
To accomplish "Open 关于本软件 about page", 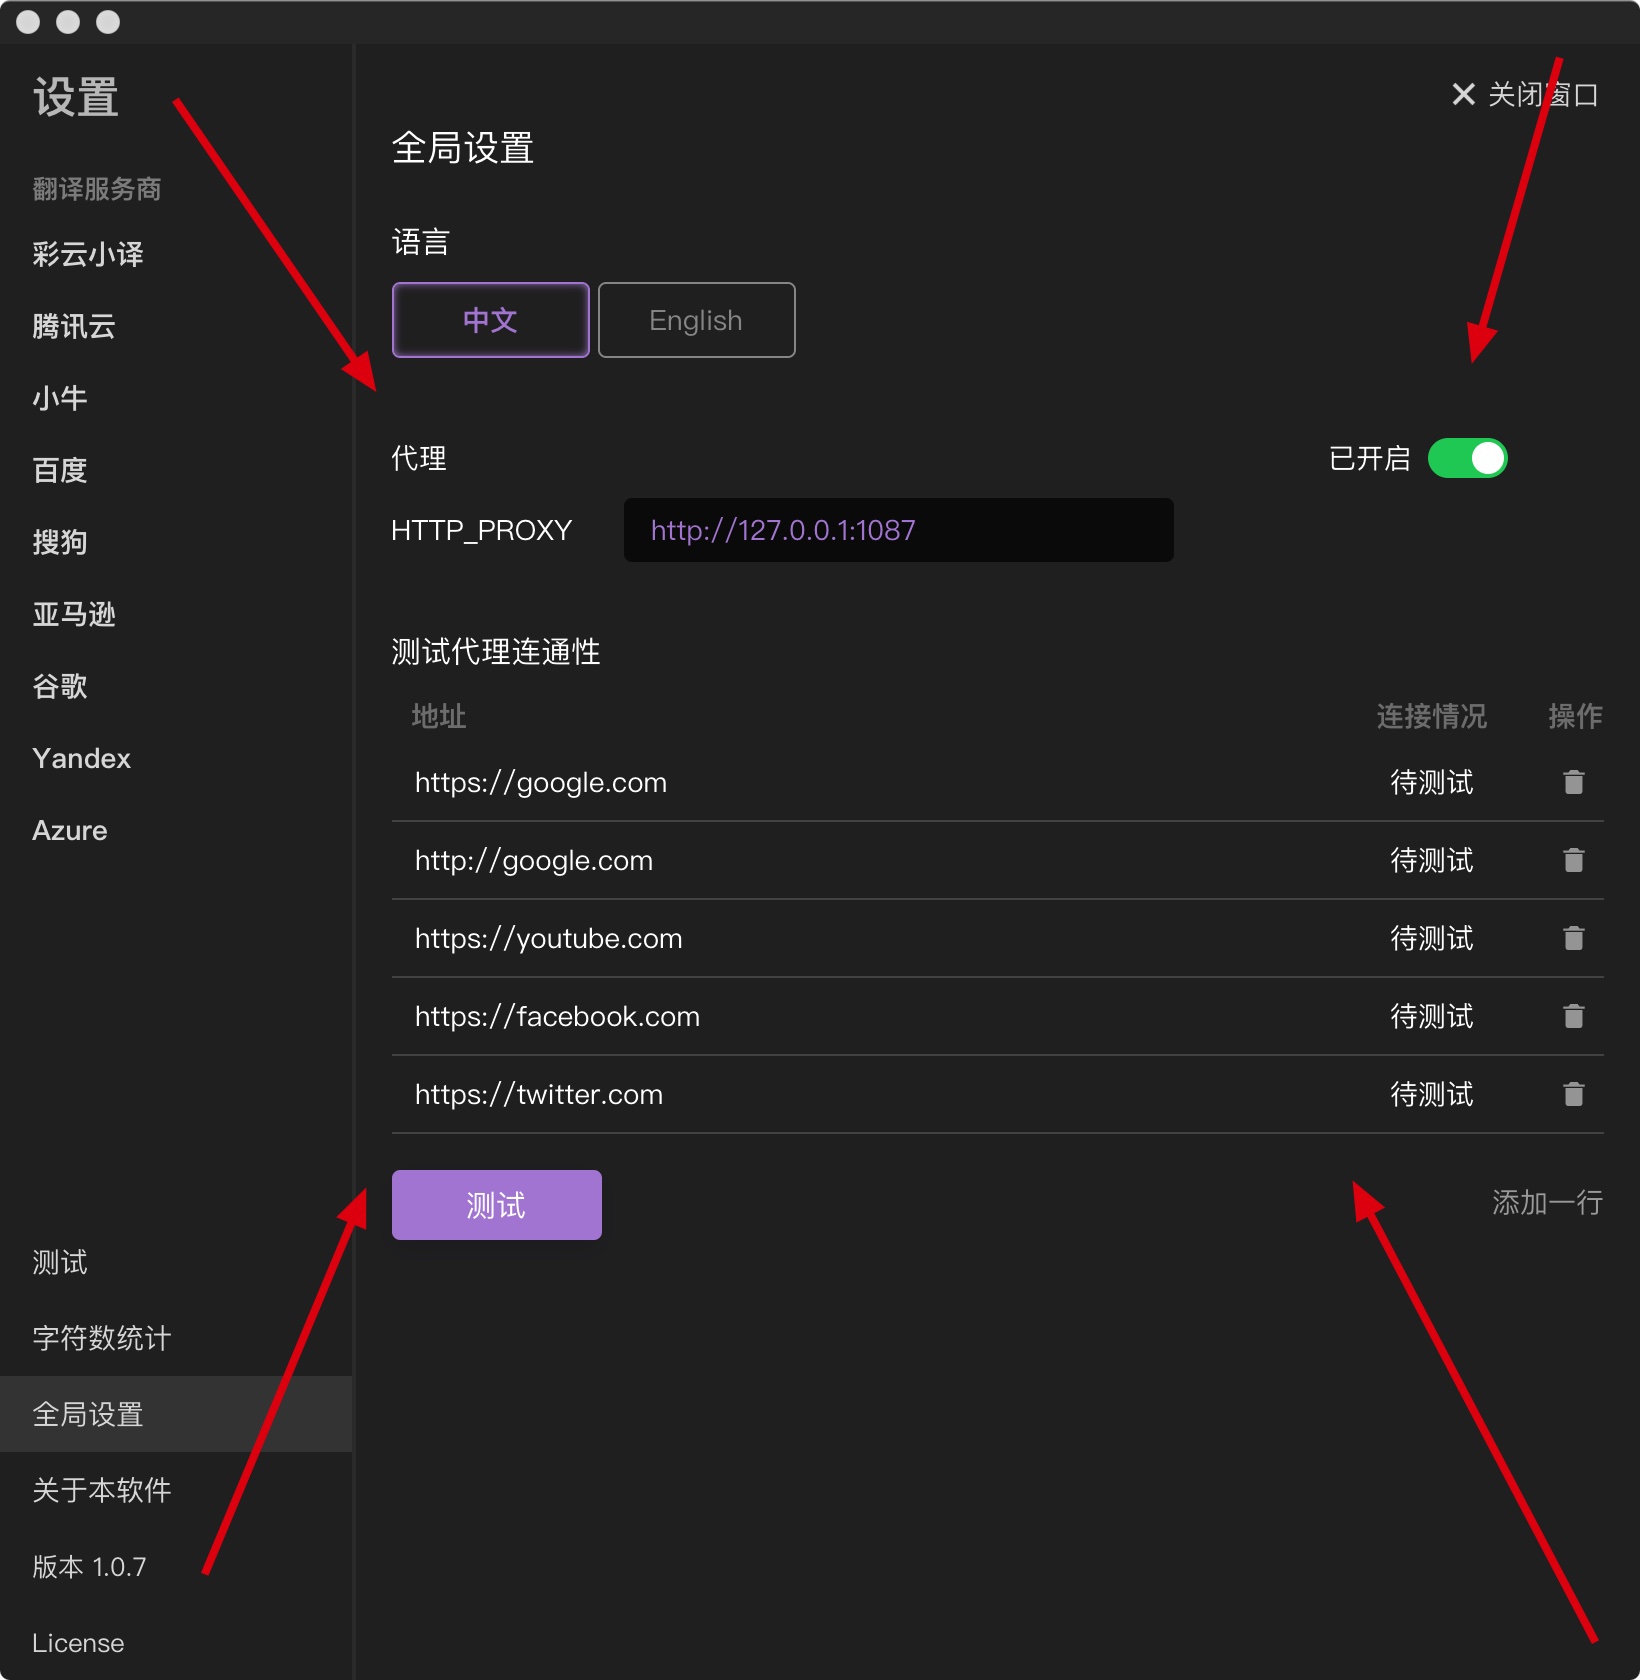I will 103,1490.
